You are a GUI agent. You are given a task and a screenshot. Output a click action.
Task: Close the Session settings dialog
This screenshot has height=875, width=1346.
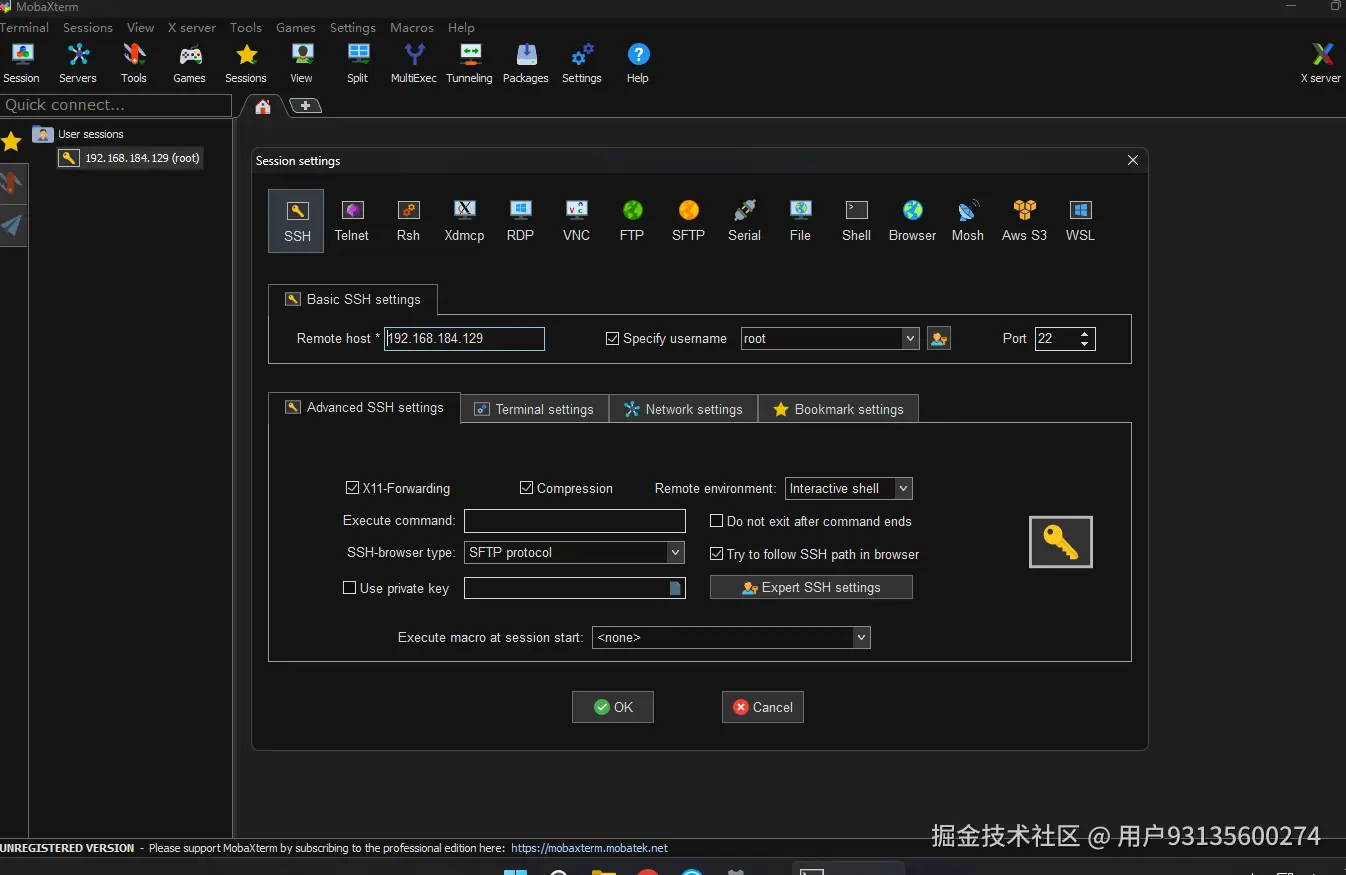click(1133, 160)
